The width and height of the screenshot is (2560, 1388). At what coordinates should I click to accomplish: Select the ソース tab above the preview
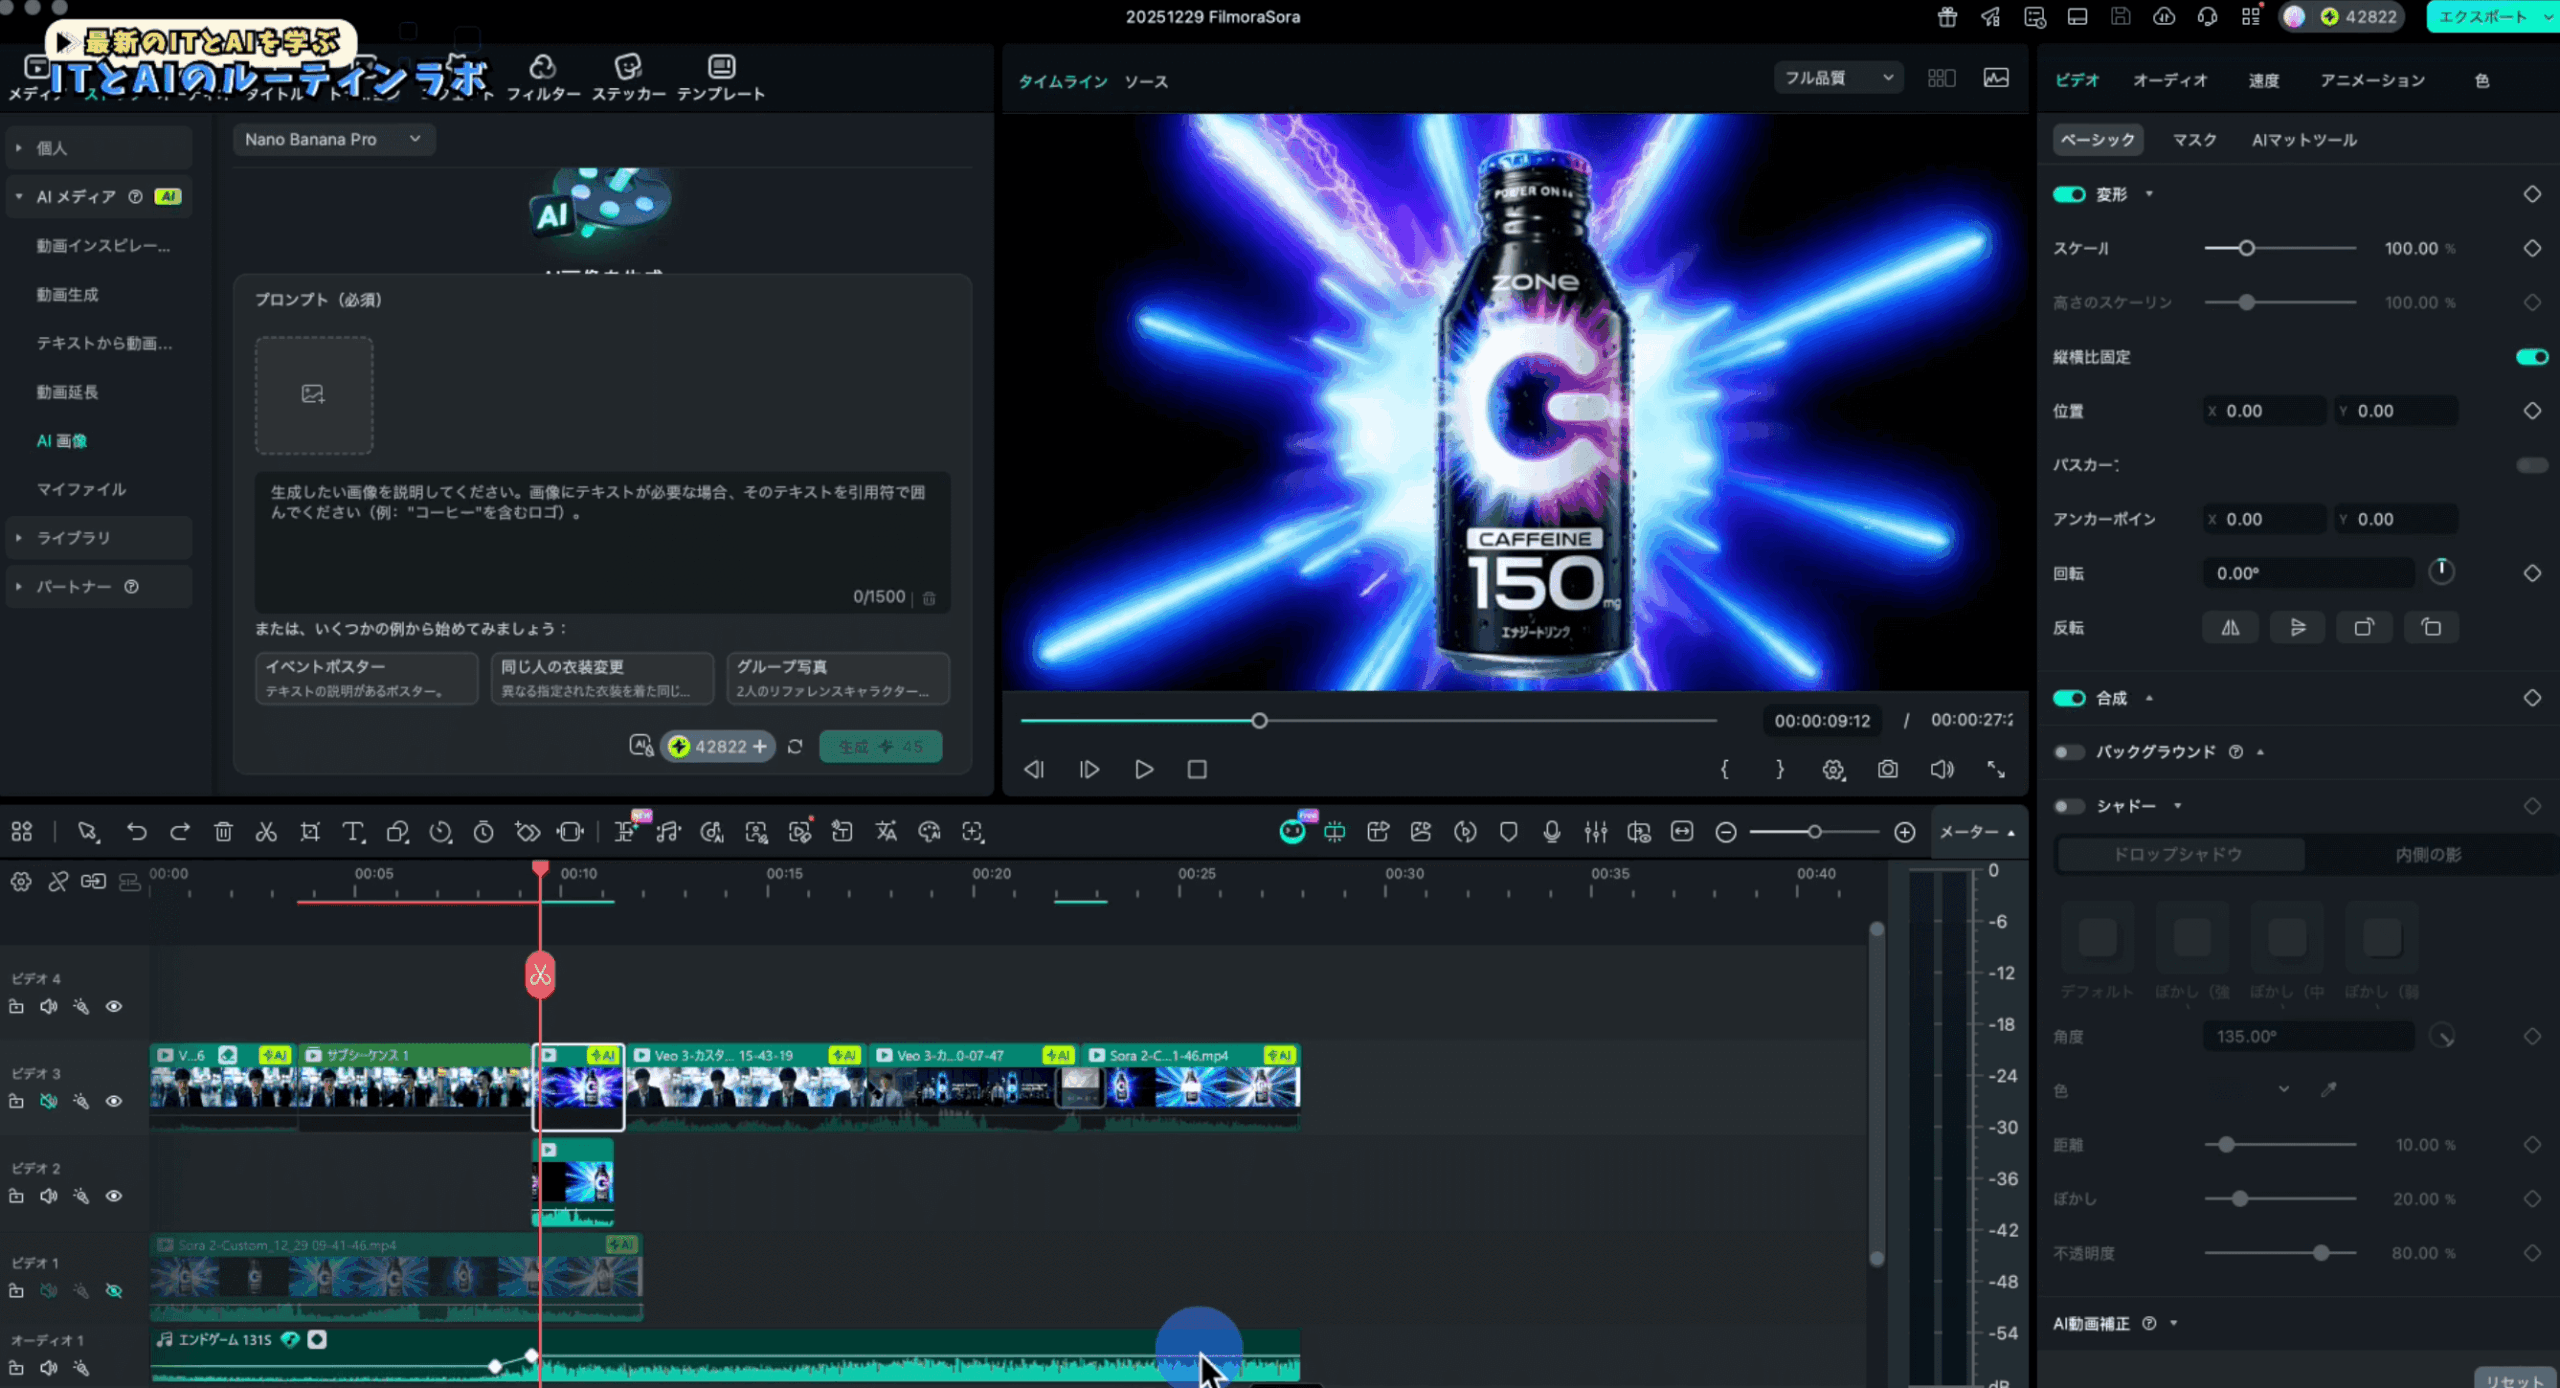point(1145,82)
